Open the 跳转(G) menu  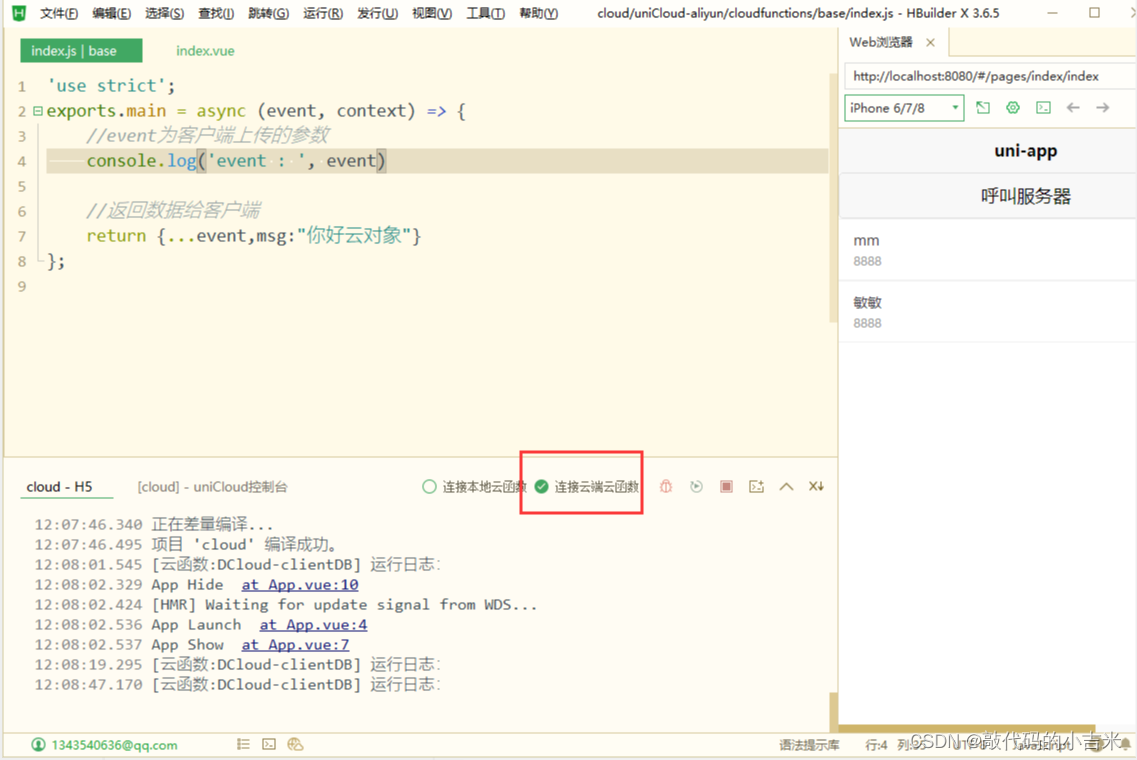click(268, 13)
